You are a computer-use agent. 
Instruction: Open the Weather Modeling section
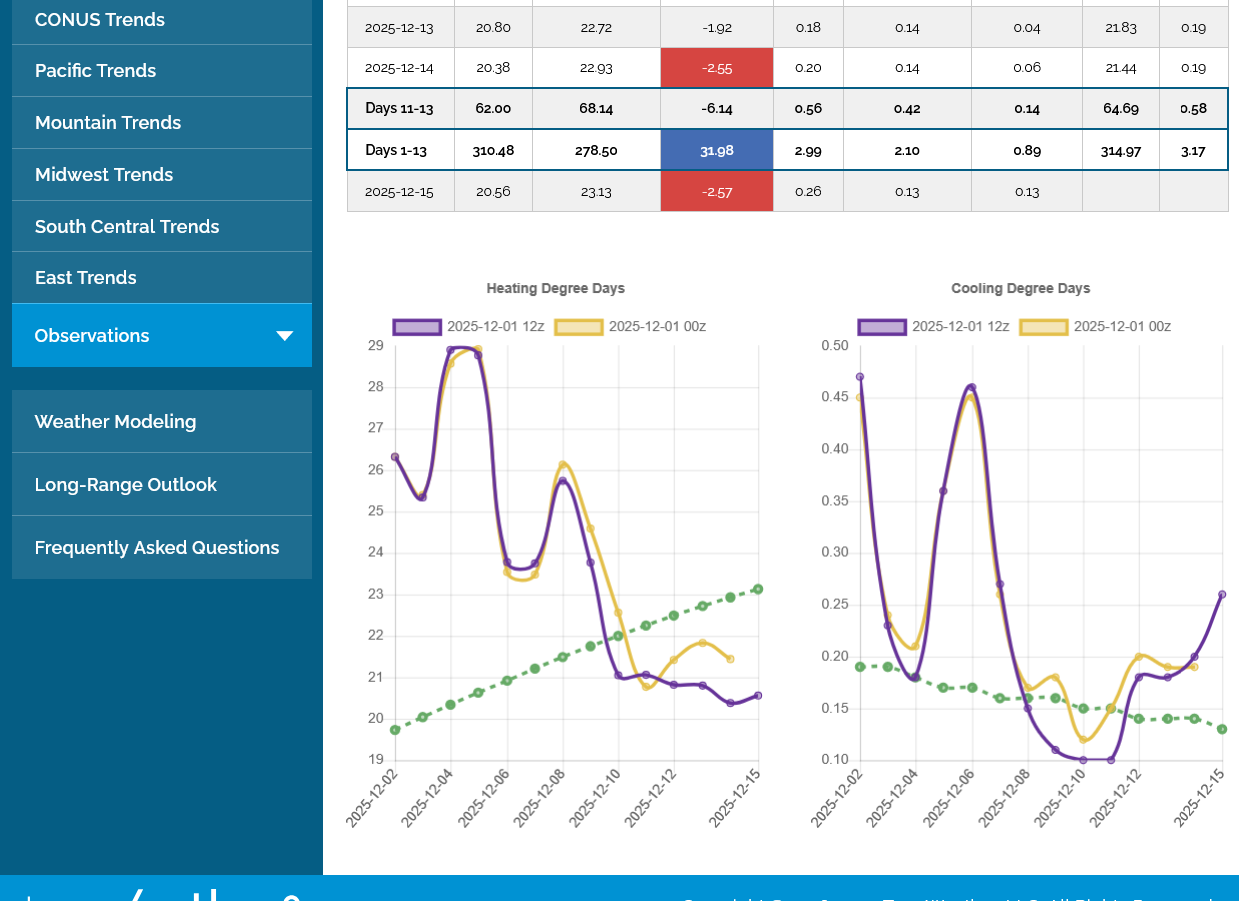click(116, 422)
